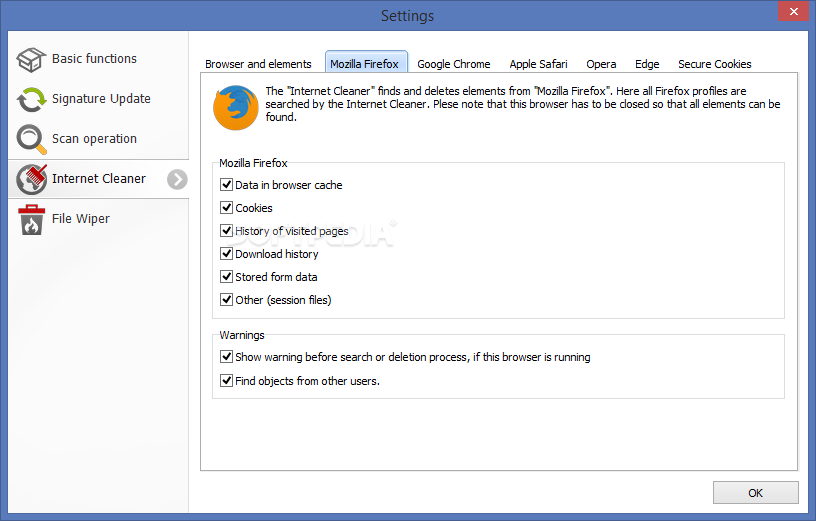Open the Google Chrome tab

[454, 64]
